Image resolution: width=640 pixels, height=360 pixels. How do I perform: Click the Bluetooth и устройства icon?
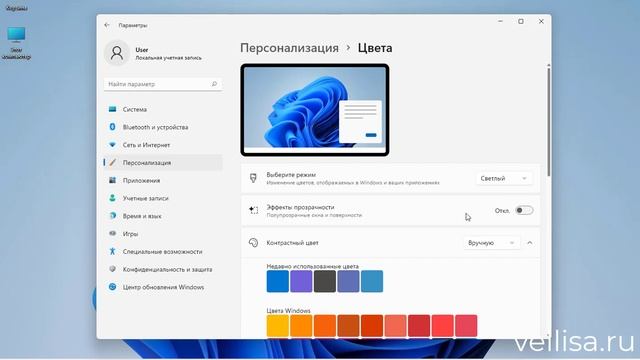[x=112, y=127]
